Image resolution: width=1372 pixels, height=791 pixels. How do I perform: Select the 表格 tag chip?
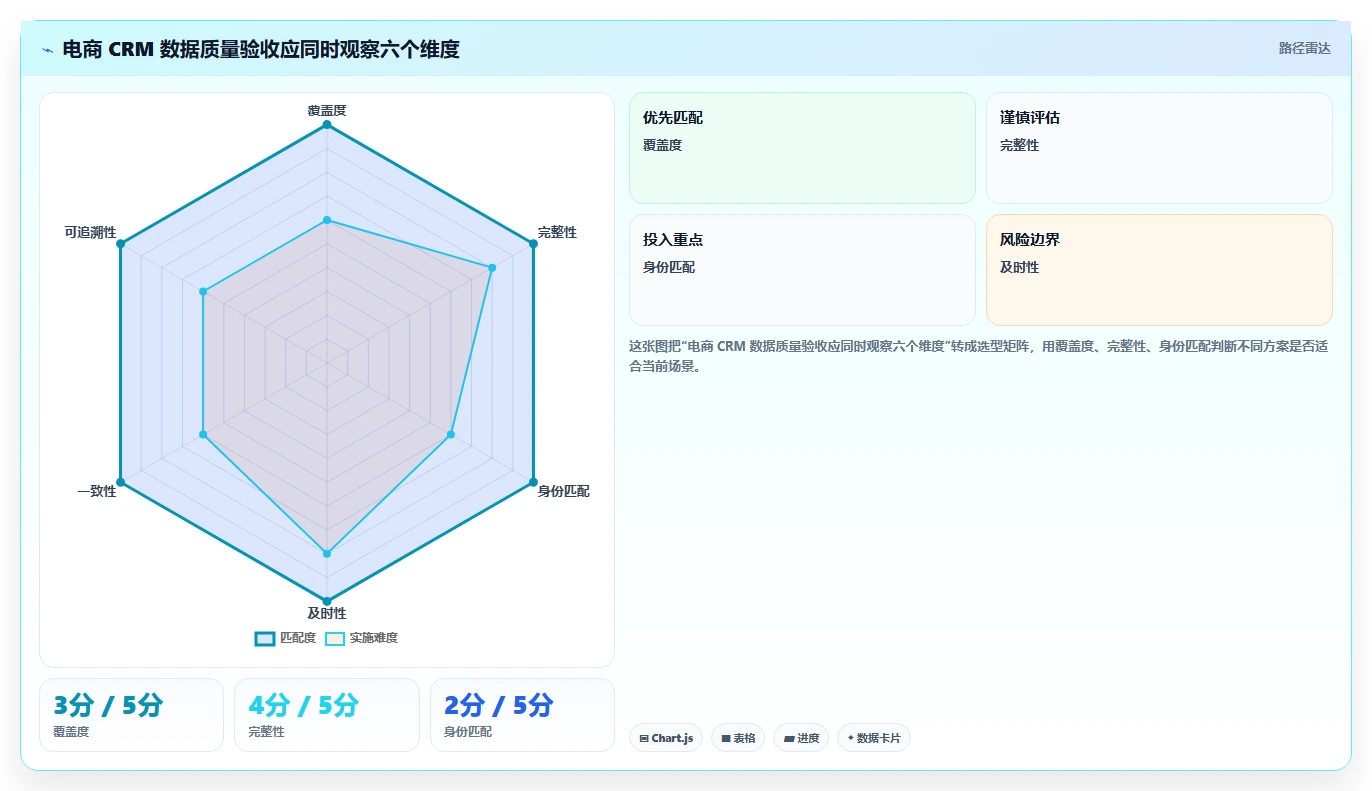tap(738, 738)
